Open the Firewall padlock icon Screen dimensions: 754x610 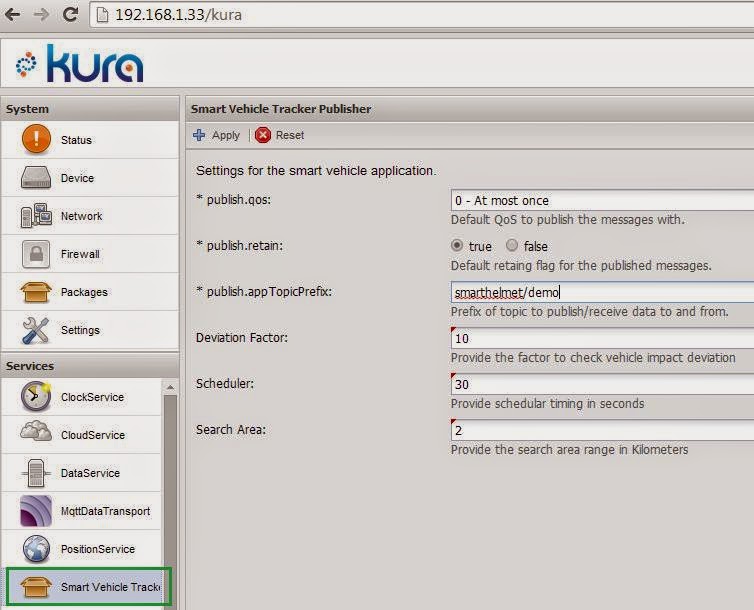click(x=36, y=253)
